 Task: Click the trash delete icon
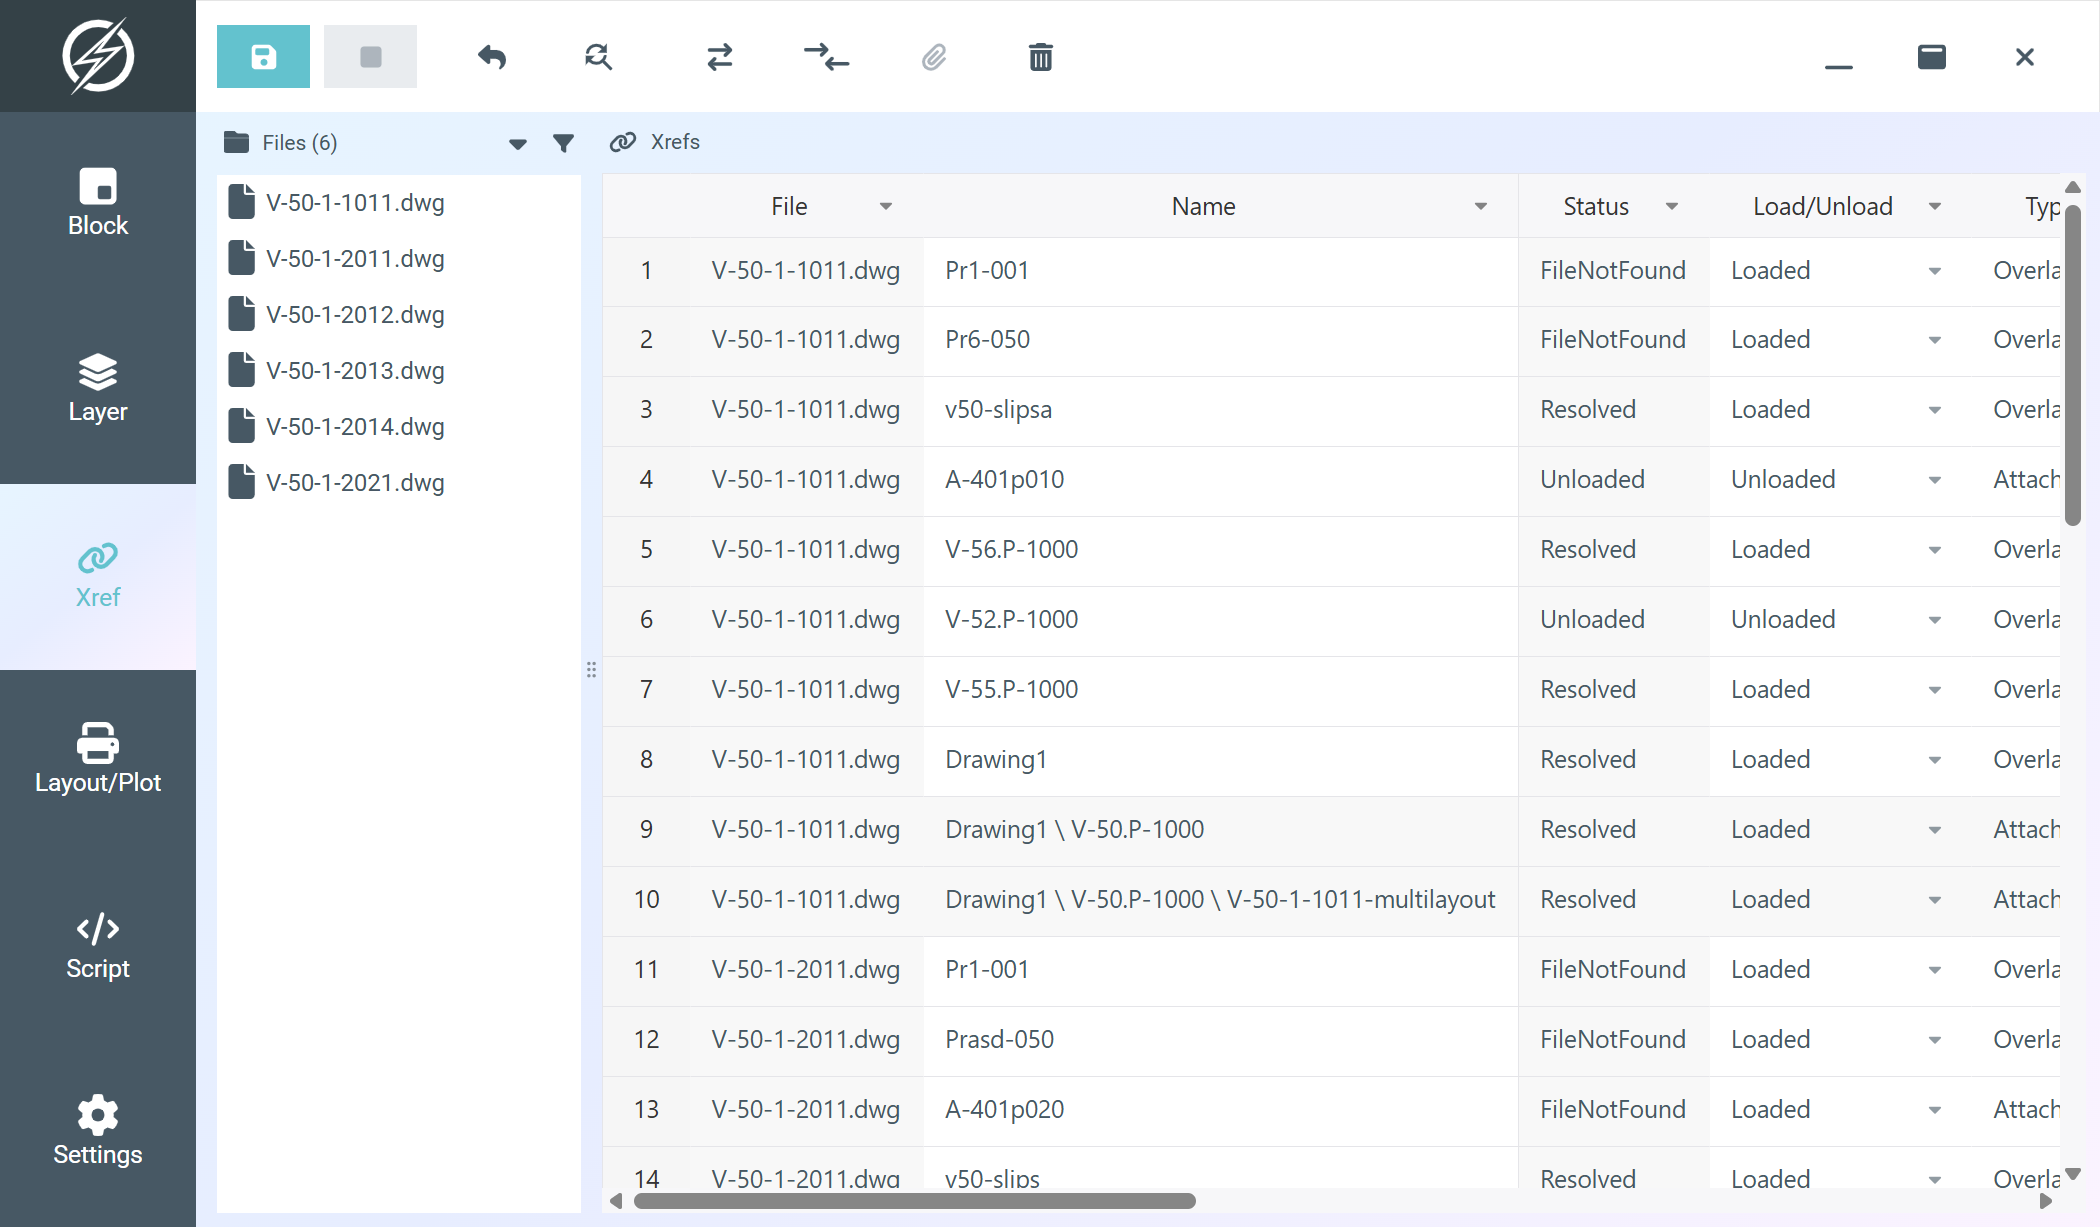[x=1041, y=57]
